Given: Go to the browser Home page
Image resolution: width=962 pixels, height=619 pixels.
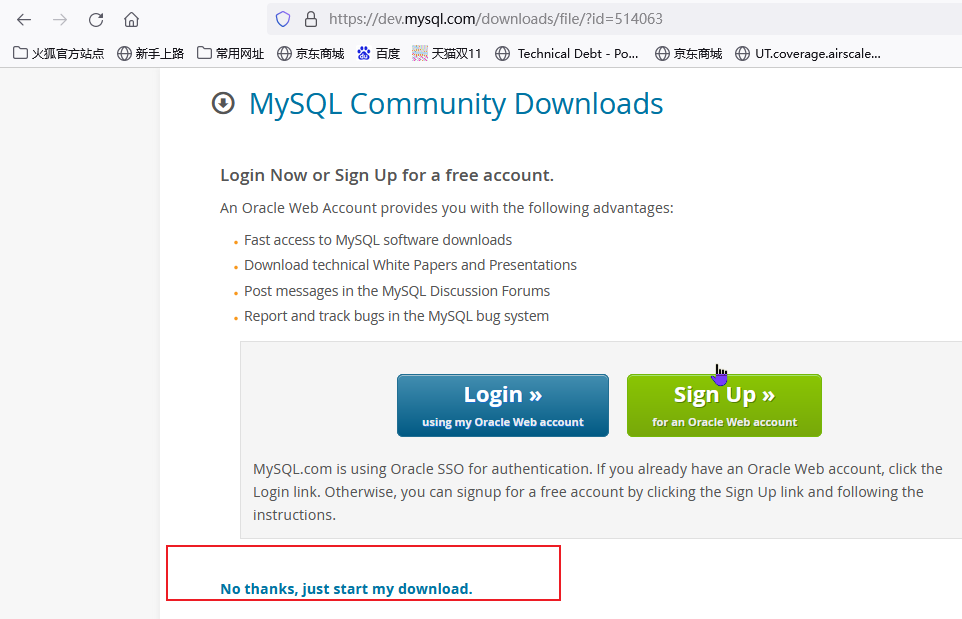Looking at the screenshot, I should 131,19.
